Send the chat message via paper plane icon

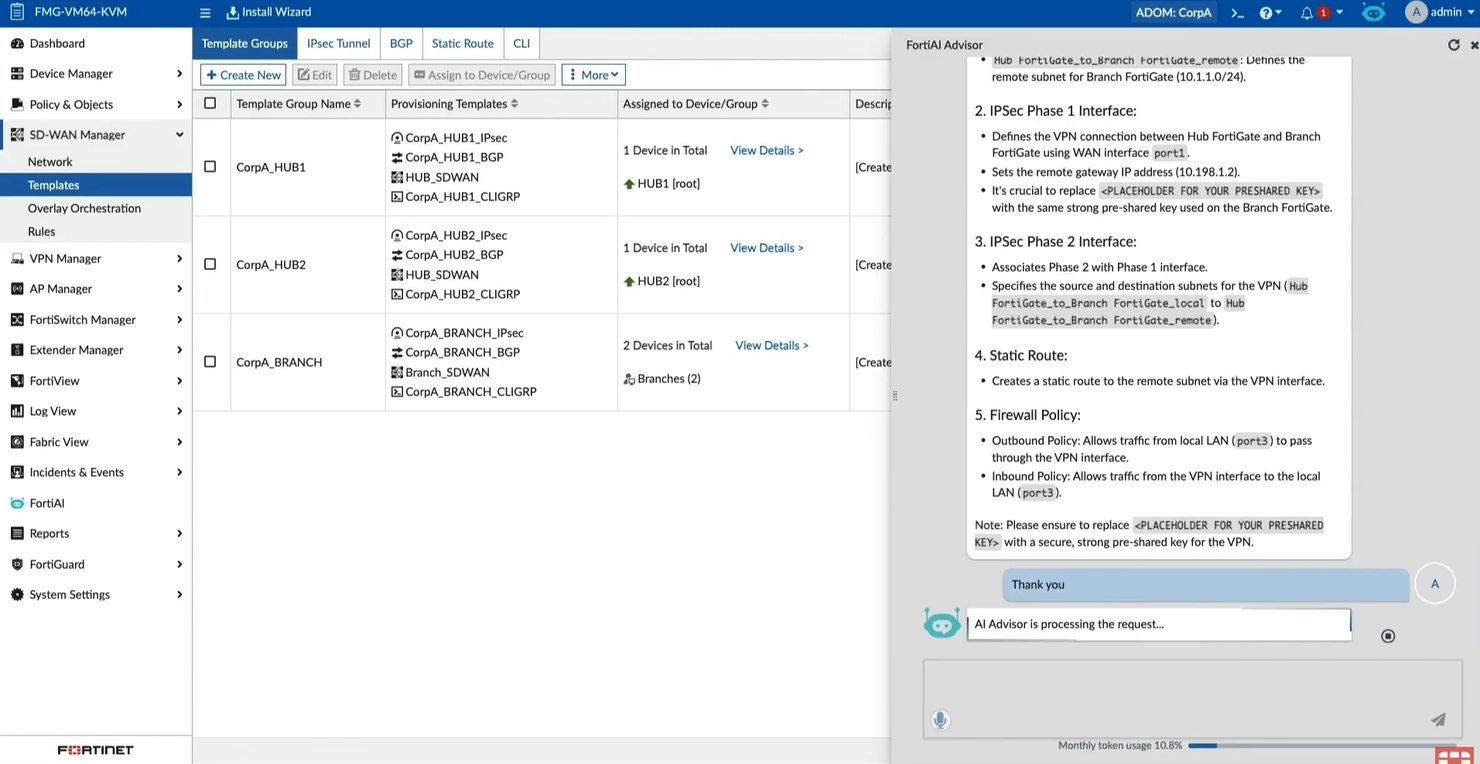(1438, 719)
